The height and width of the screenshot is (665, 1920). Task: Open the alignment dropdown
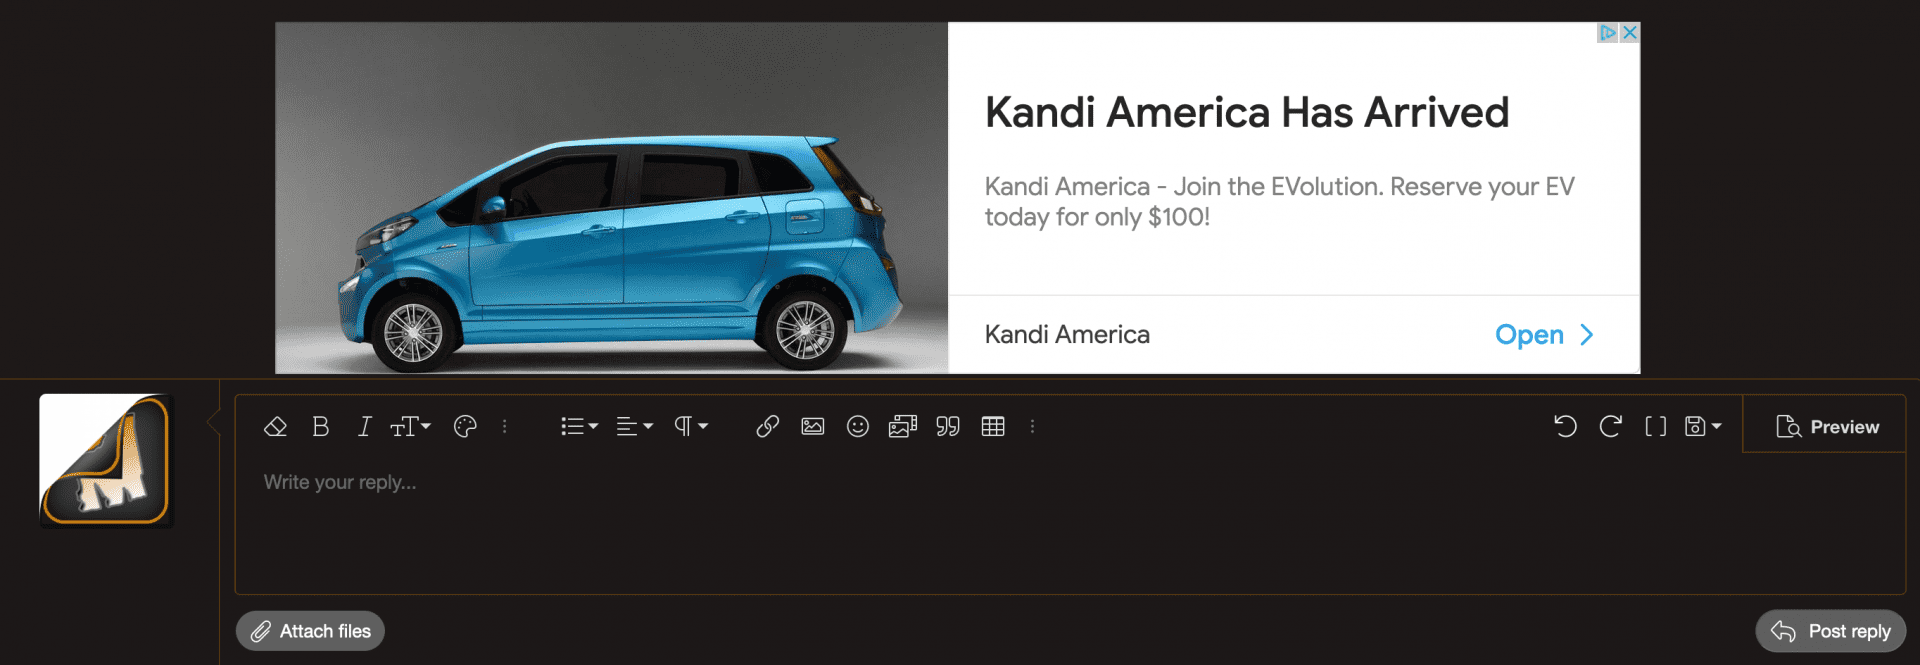click(x=634, y=427)
